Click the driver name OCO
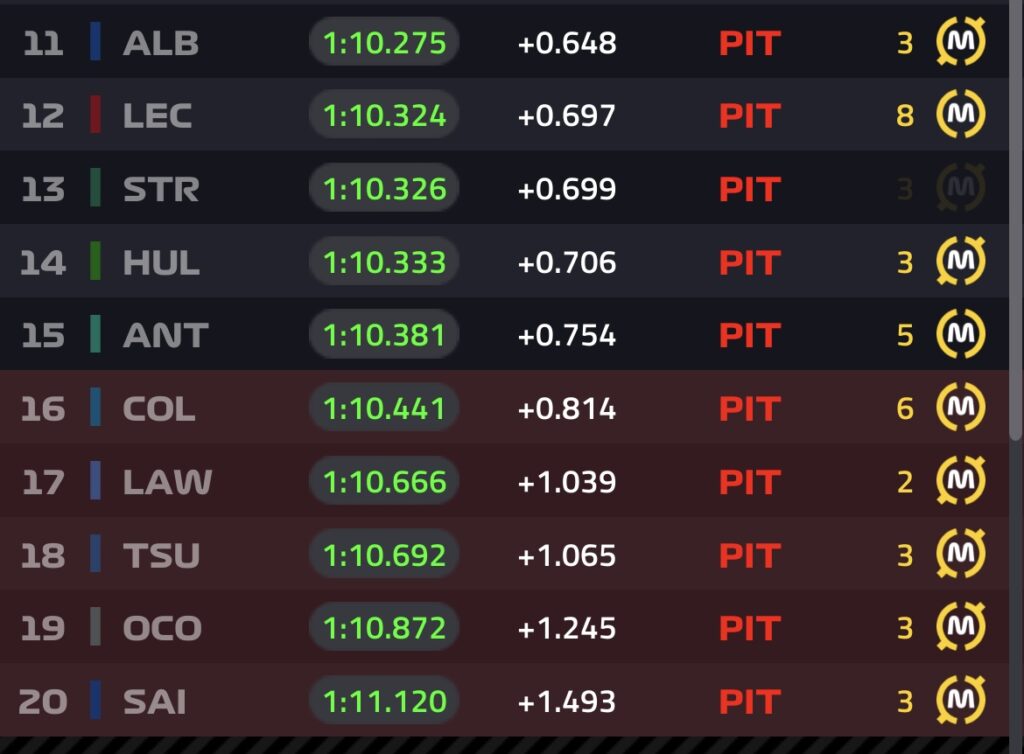 tap(162, 628)
